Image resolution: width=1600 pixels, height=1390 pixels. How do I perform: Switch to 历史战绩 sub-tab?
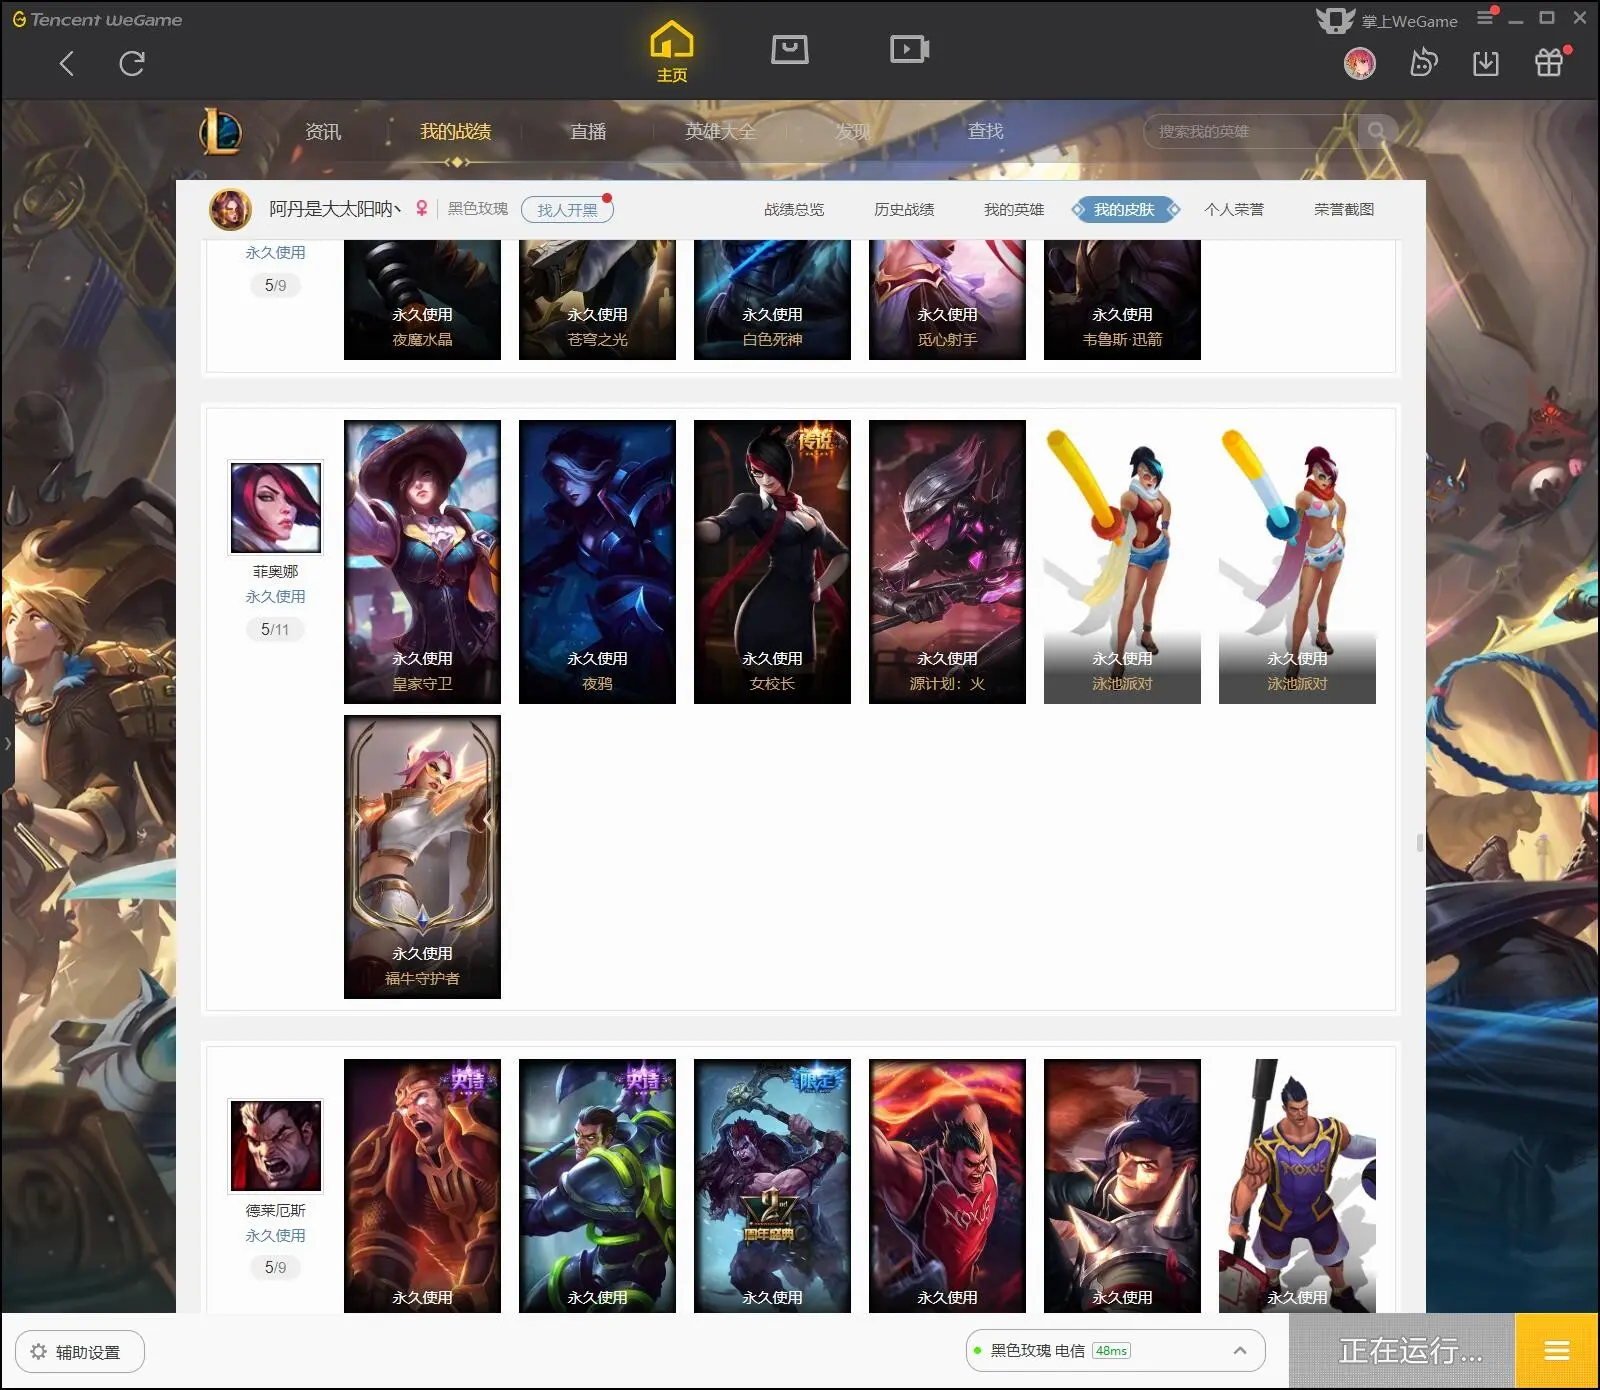click(x=904, y=210)
